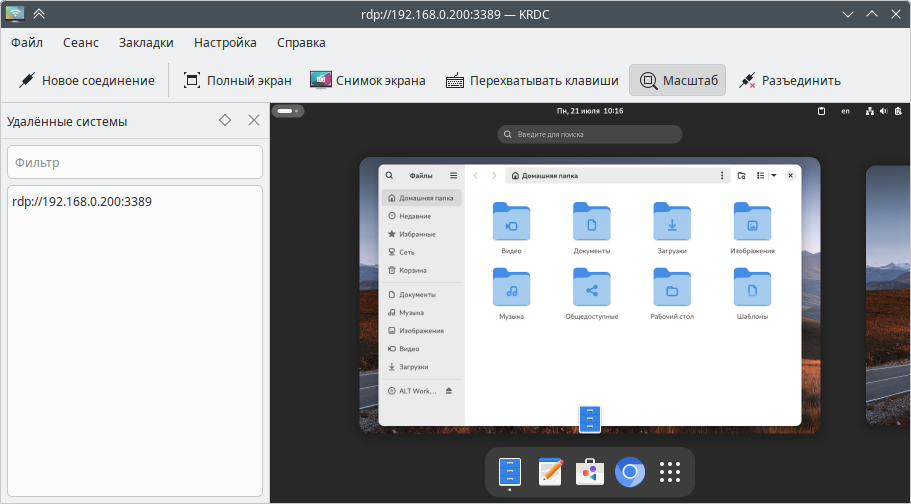Toggle list view in Файлы
Image resolution: width=911 pixels, height=504 pixels.
point(760,176)
